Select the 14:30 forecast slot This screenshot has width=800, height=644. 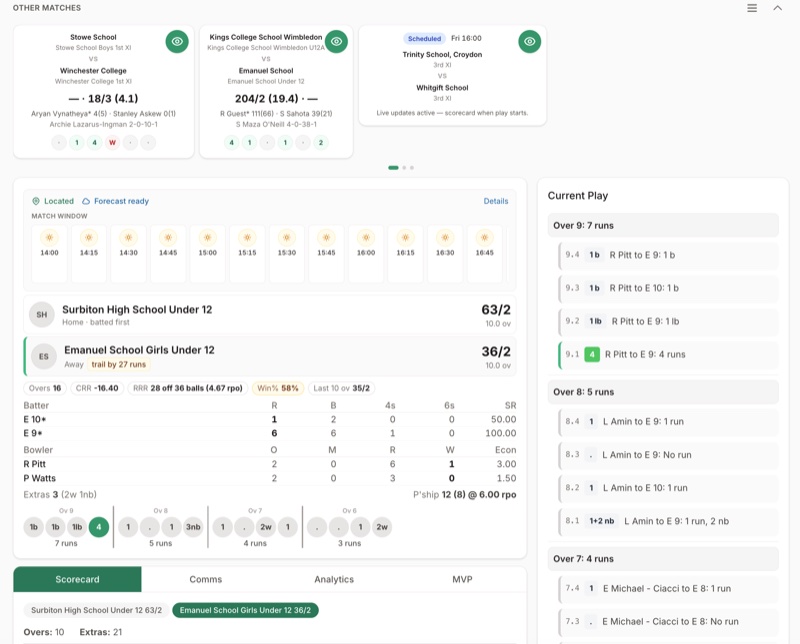pyautogui.click(x=129, y=254)
